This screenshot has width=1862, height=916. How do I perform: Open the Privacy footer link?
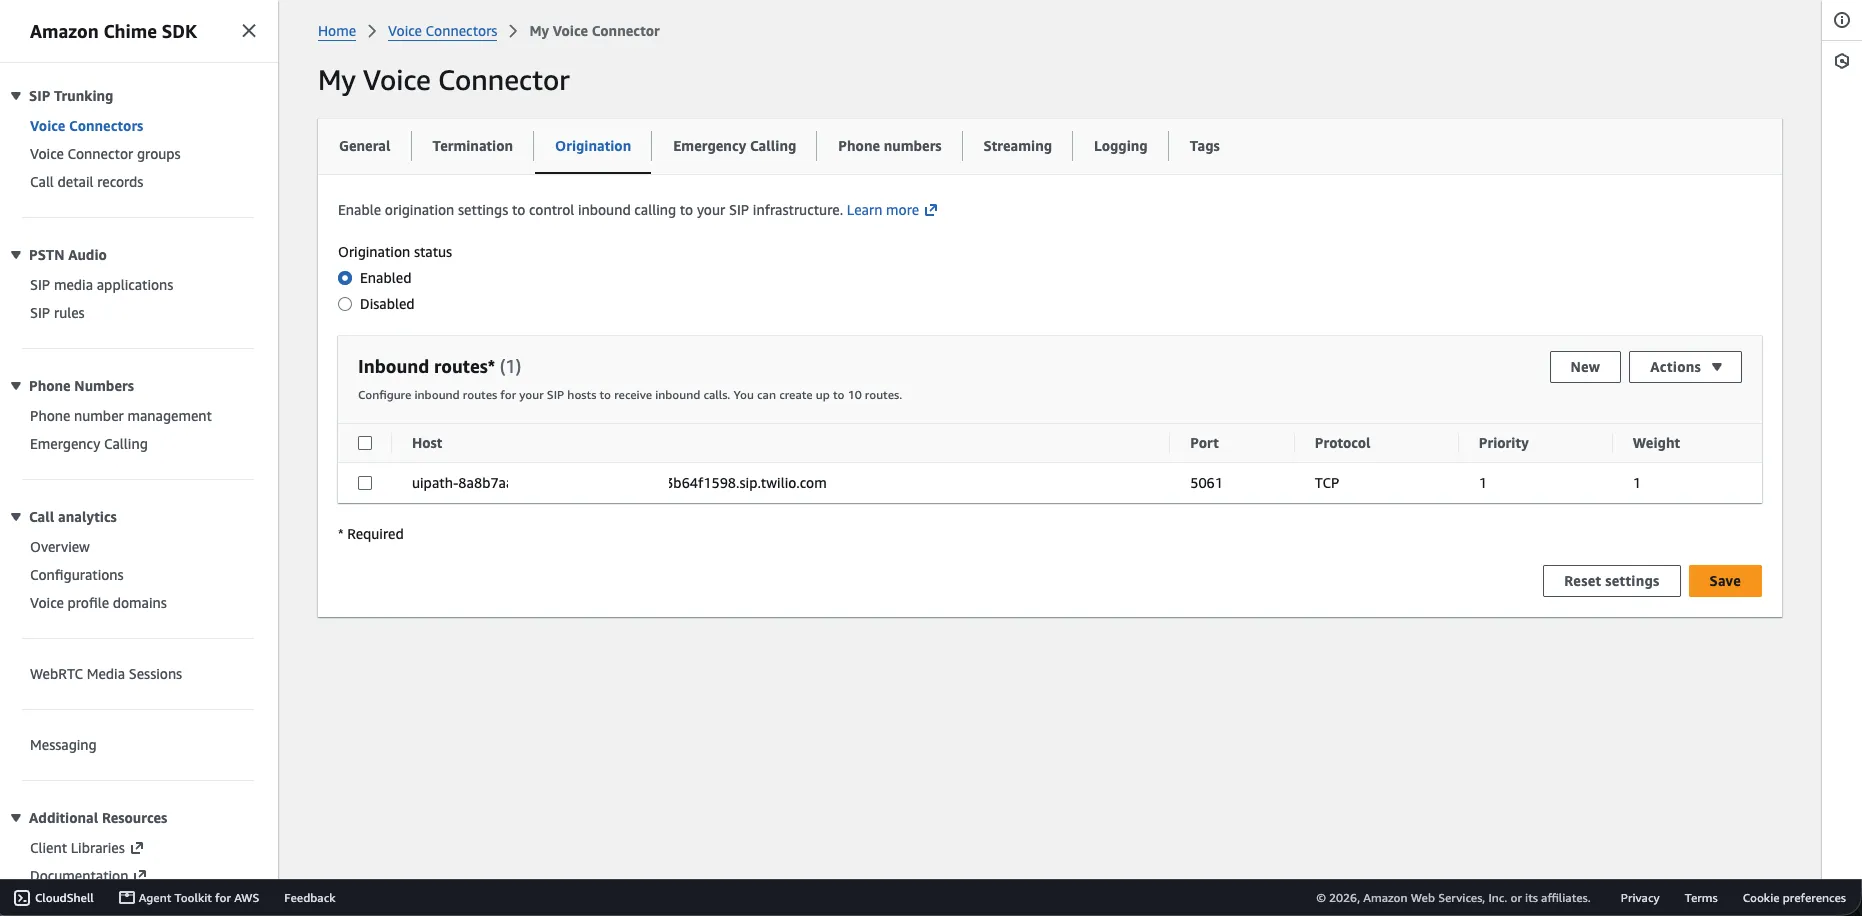[1640, 898]
